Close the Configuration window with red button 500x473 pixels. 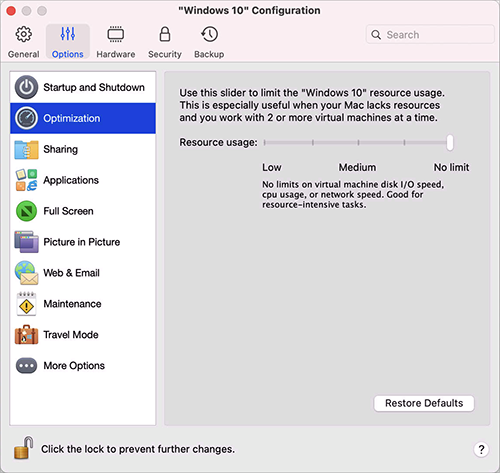[11, 11]
